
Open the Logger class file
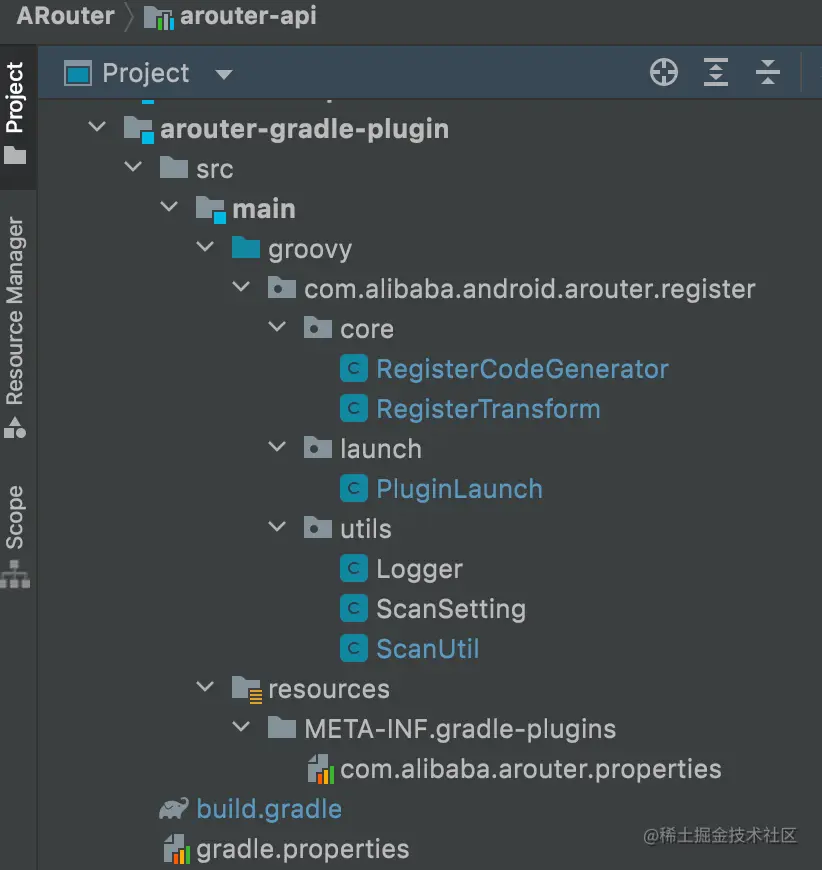point(419,569)
